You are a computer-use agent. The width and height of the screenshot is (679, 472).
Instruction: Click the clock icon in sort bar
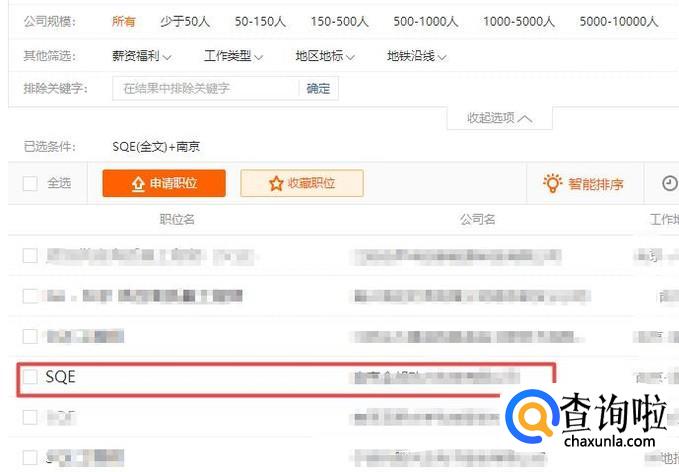[669, 184]
